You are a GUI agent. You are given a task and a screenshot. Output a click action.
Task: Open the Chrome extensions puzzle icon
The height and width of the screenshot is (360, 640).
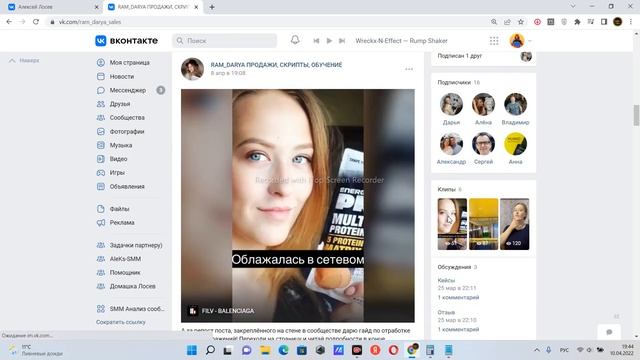(x=577, y=22)
